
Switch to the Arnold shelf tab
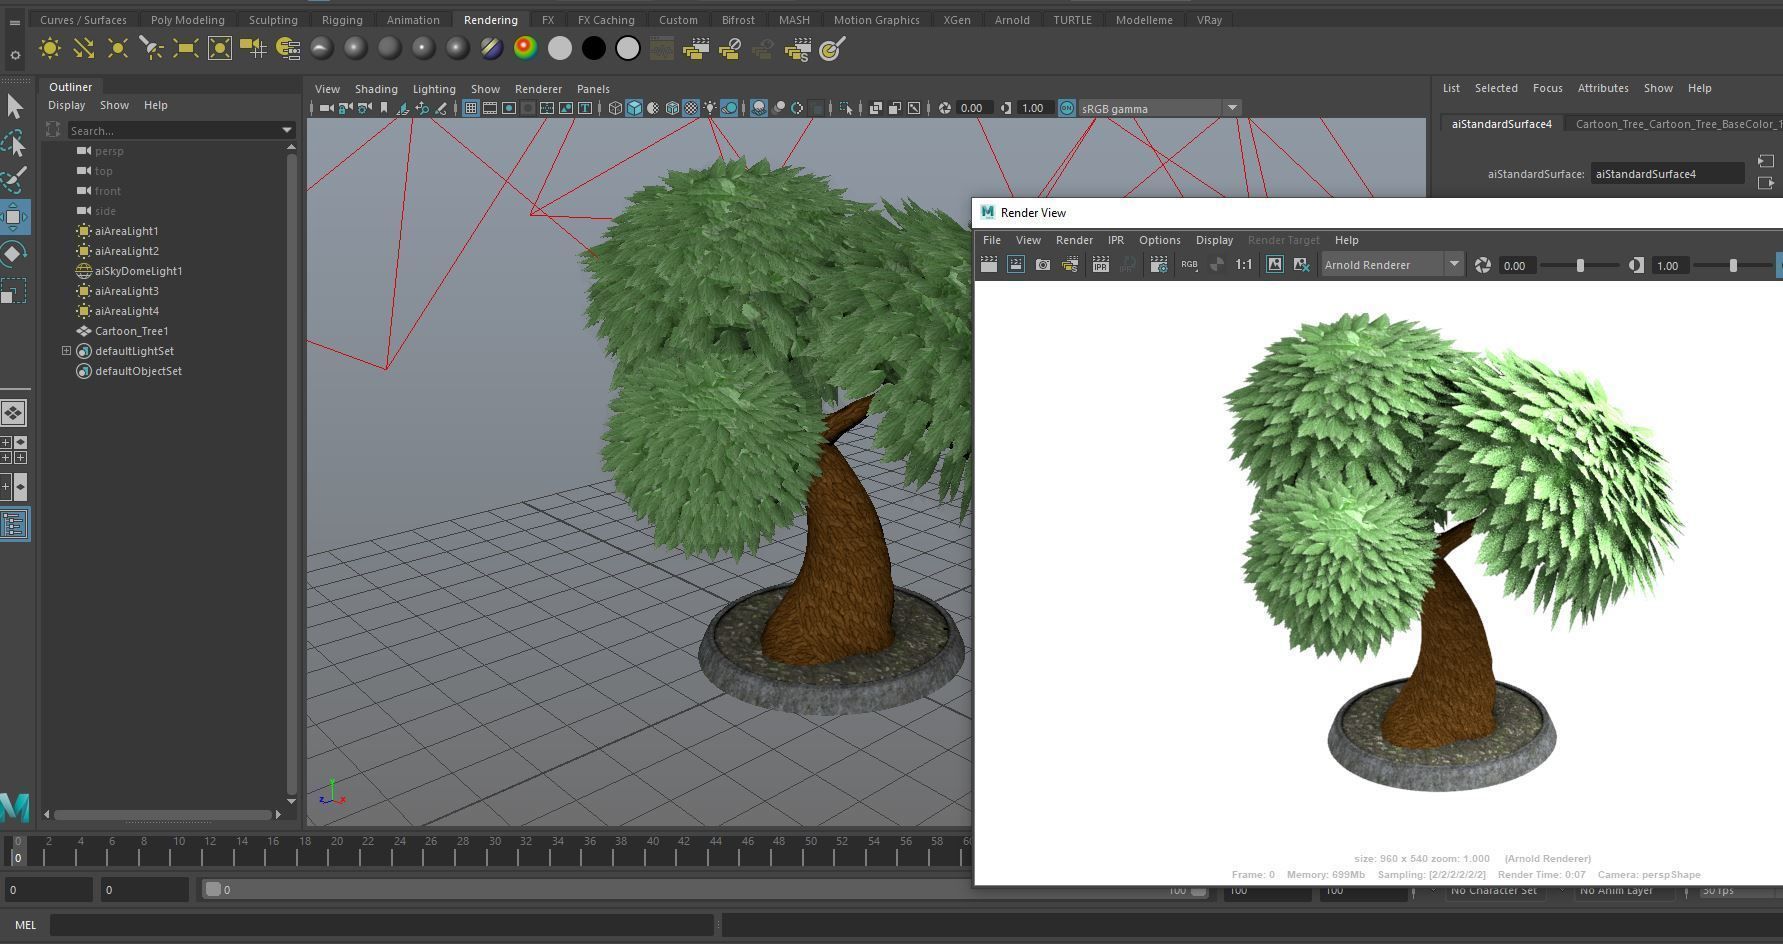coord(1012,20)
